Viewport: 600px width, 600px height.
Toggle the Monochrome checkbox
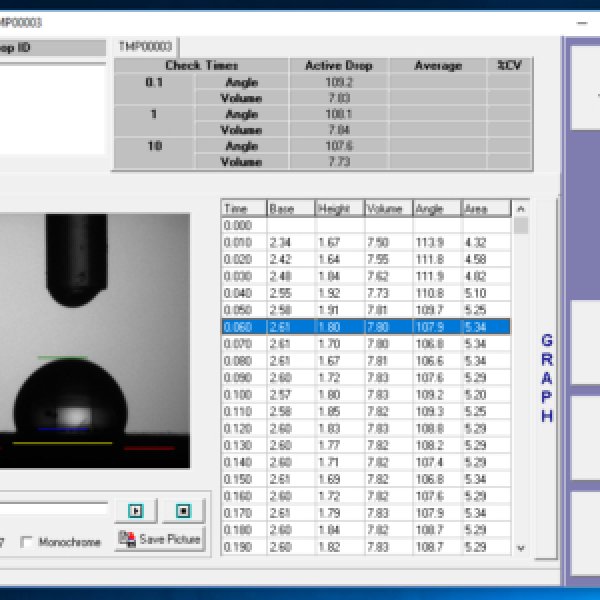pyautogui.click(x=26, y=542)
